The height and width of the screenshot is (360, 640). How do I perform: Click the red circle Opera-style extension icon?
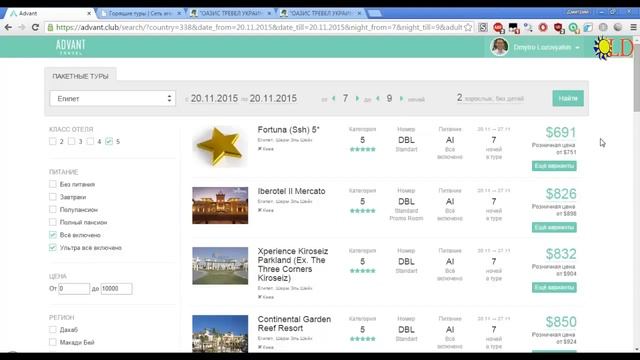click(543, 27)
